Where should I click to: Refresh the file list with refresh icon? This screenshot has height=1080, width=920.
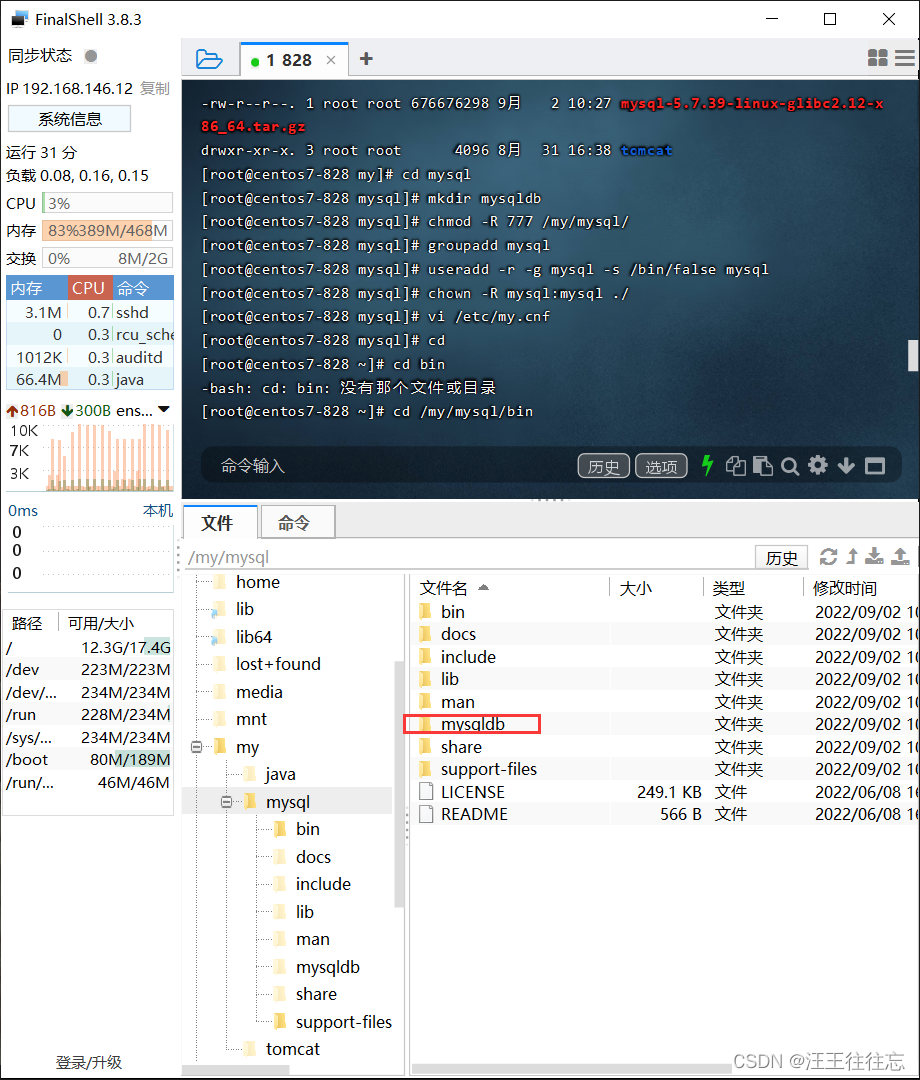point(829,557)
